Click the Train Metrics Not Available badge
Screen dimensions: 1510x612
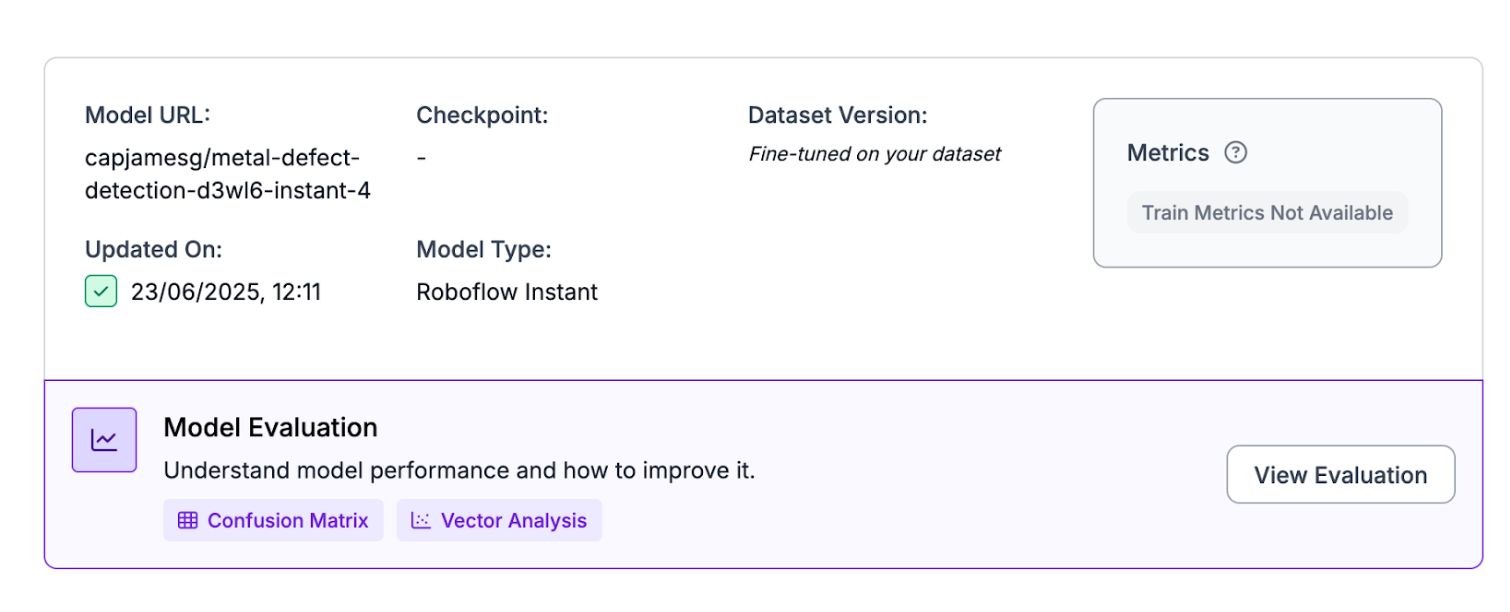pyautogui.click(x=1267, y=213)
